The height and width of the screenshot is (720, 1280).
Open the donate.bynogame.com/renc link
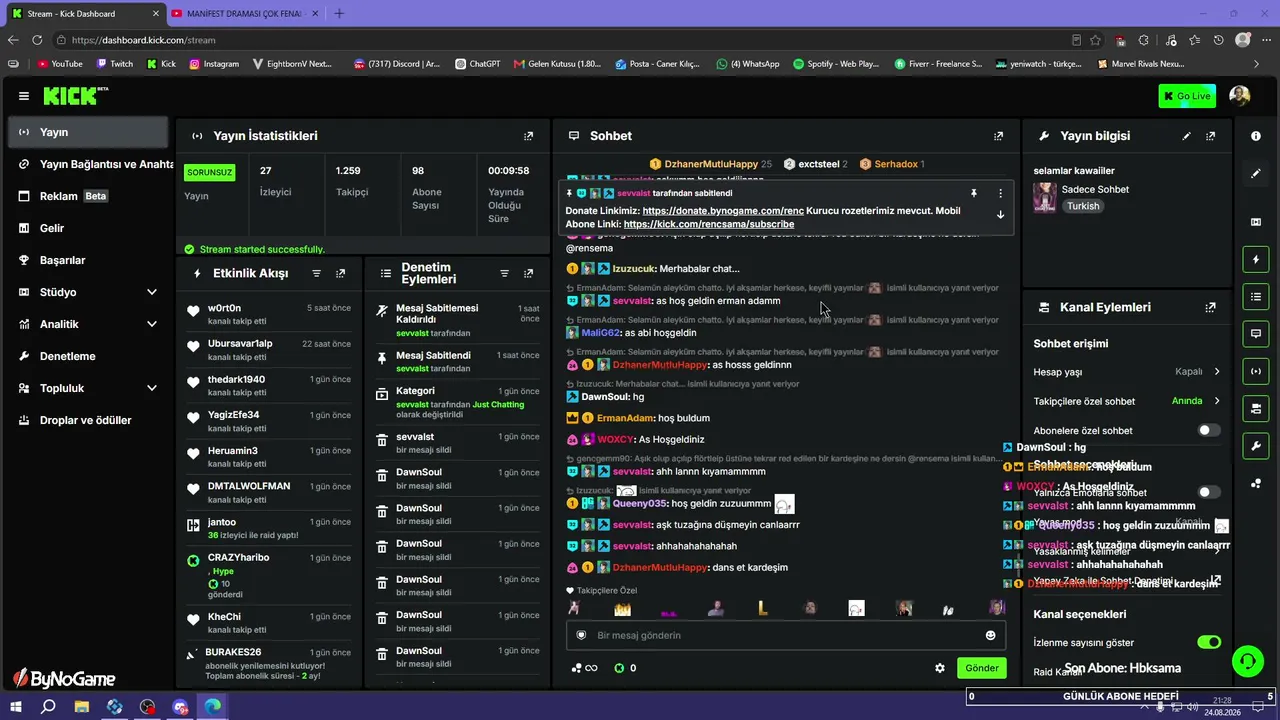tap(723, 211)
